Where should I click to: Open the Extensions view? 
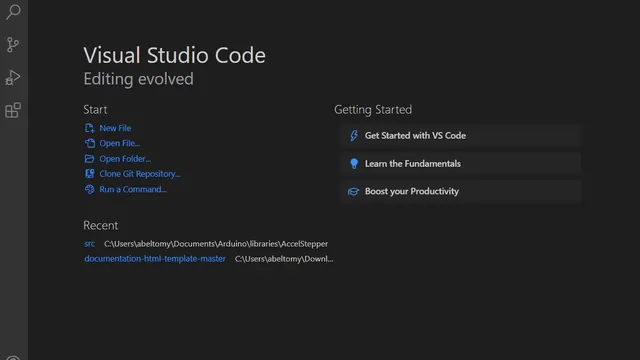coord(13,110)
